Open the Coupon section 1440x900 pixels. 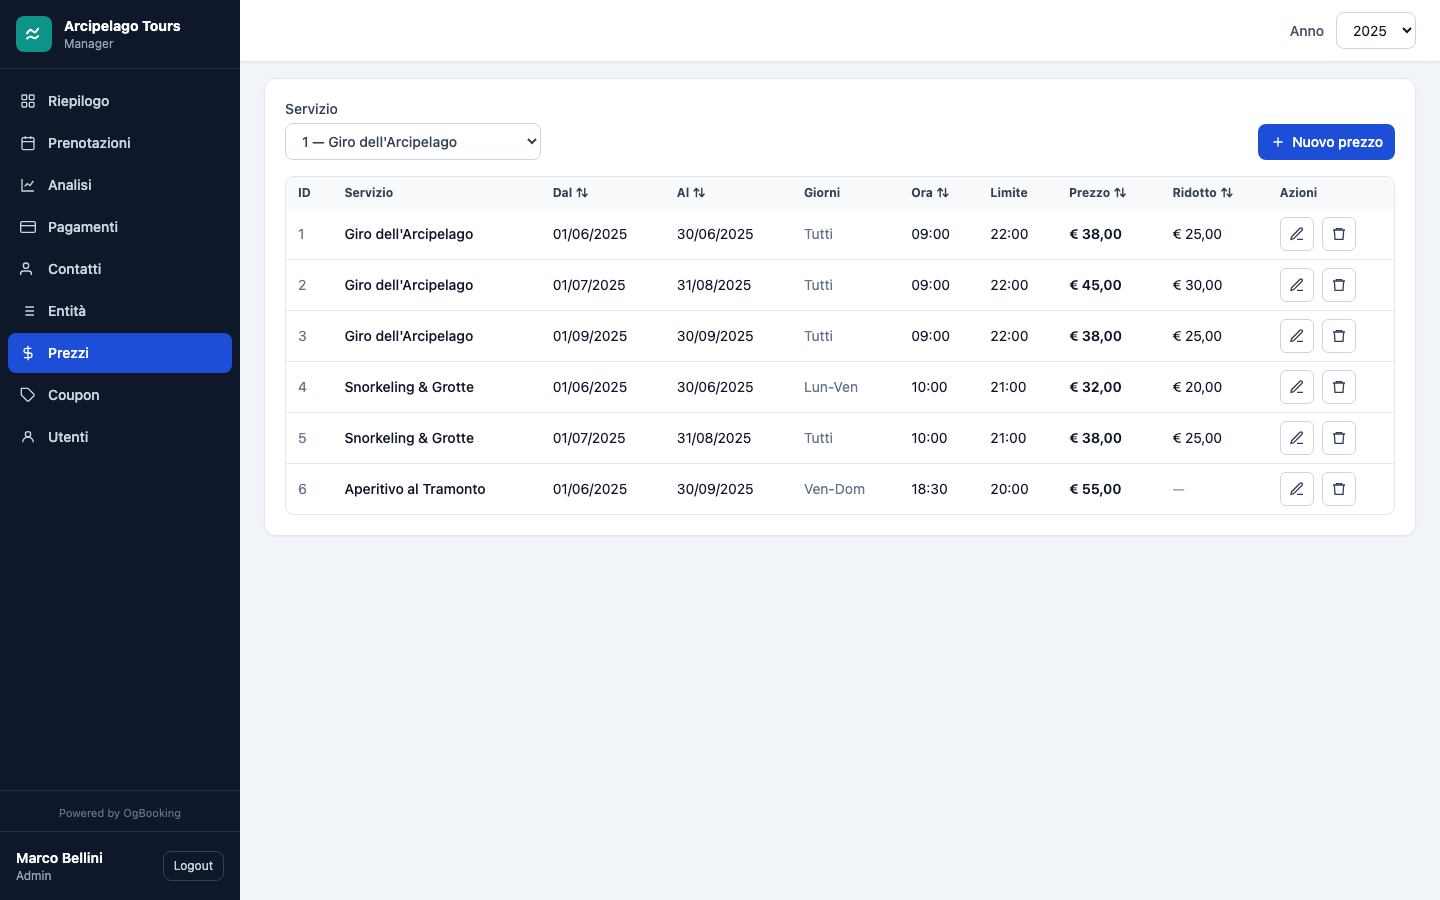[120, 395]
